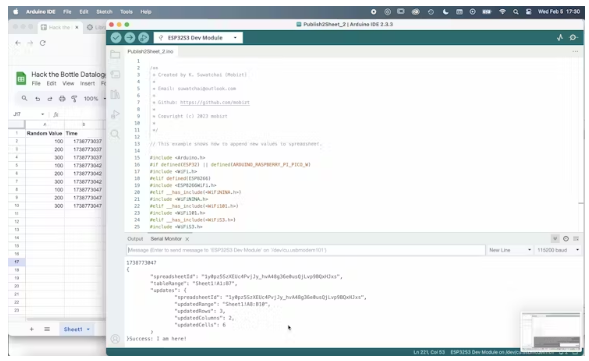Click the Verify sketch checkmark button
The image size is (589, 361).
click(116, 38)
